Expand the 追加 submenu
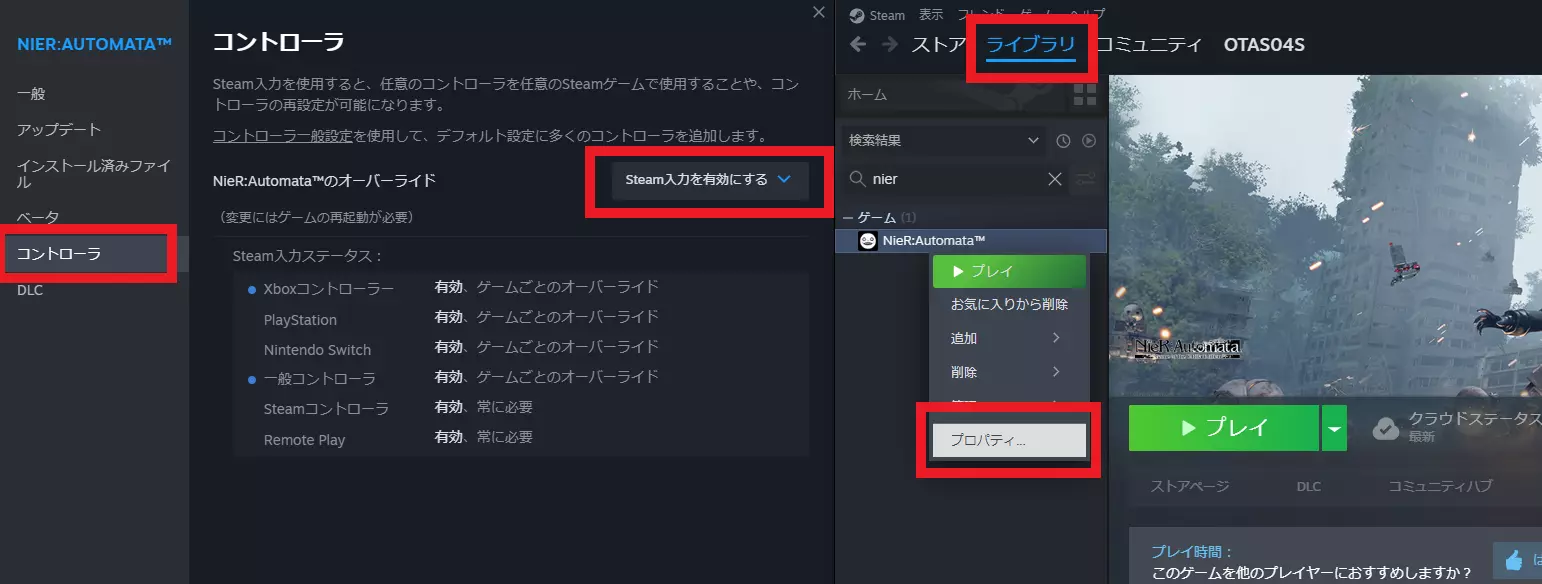 1009,338
